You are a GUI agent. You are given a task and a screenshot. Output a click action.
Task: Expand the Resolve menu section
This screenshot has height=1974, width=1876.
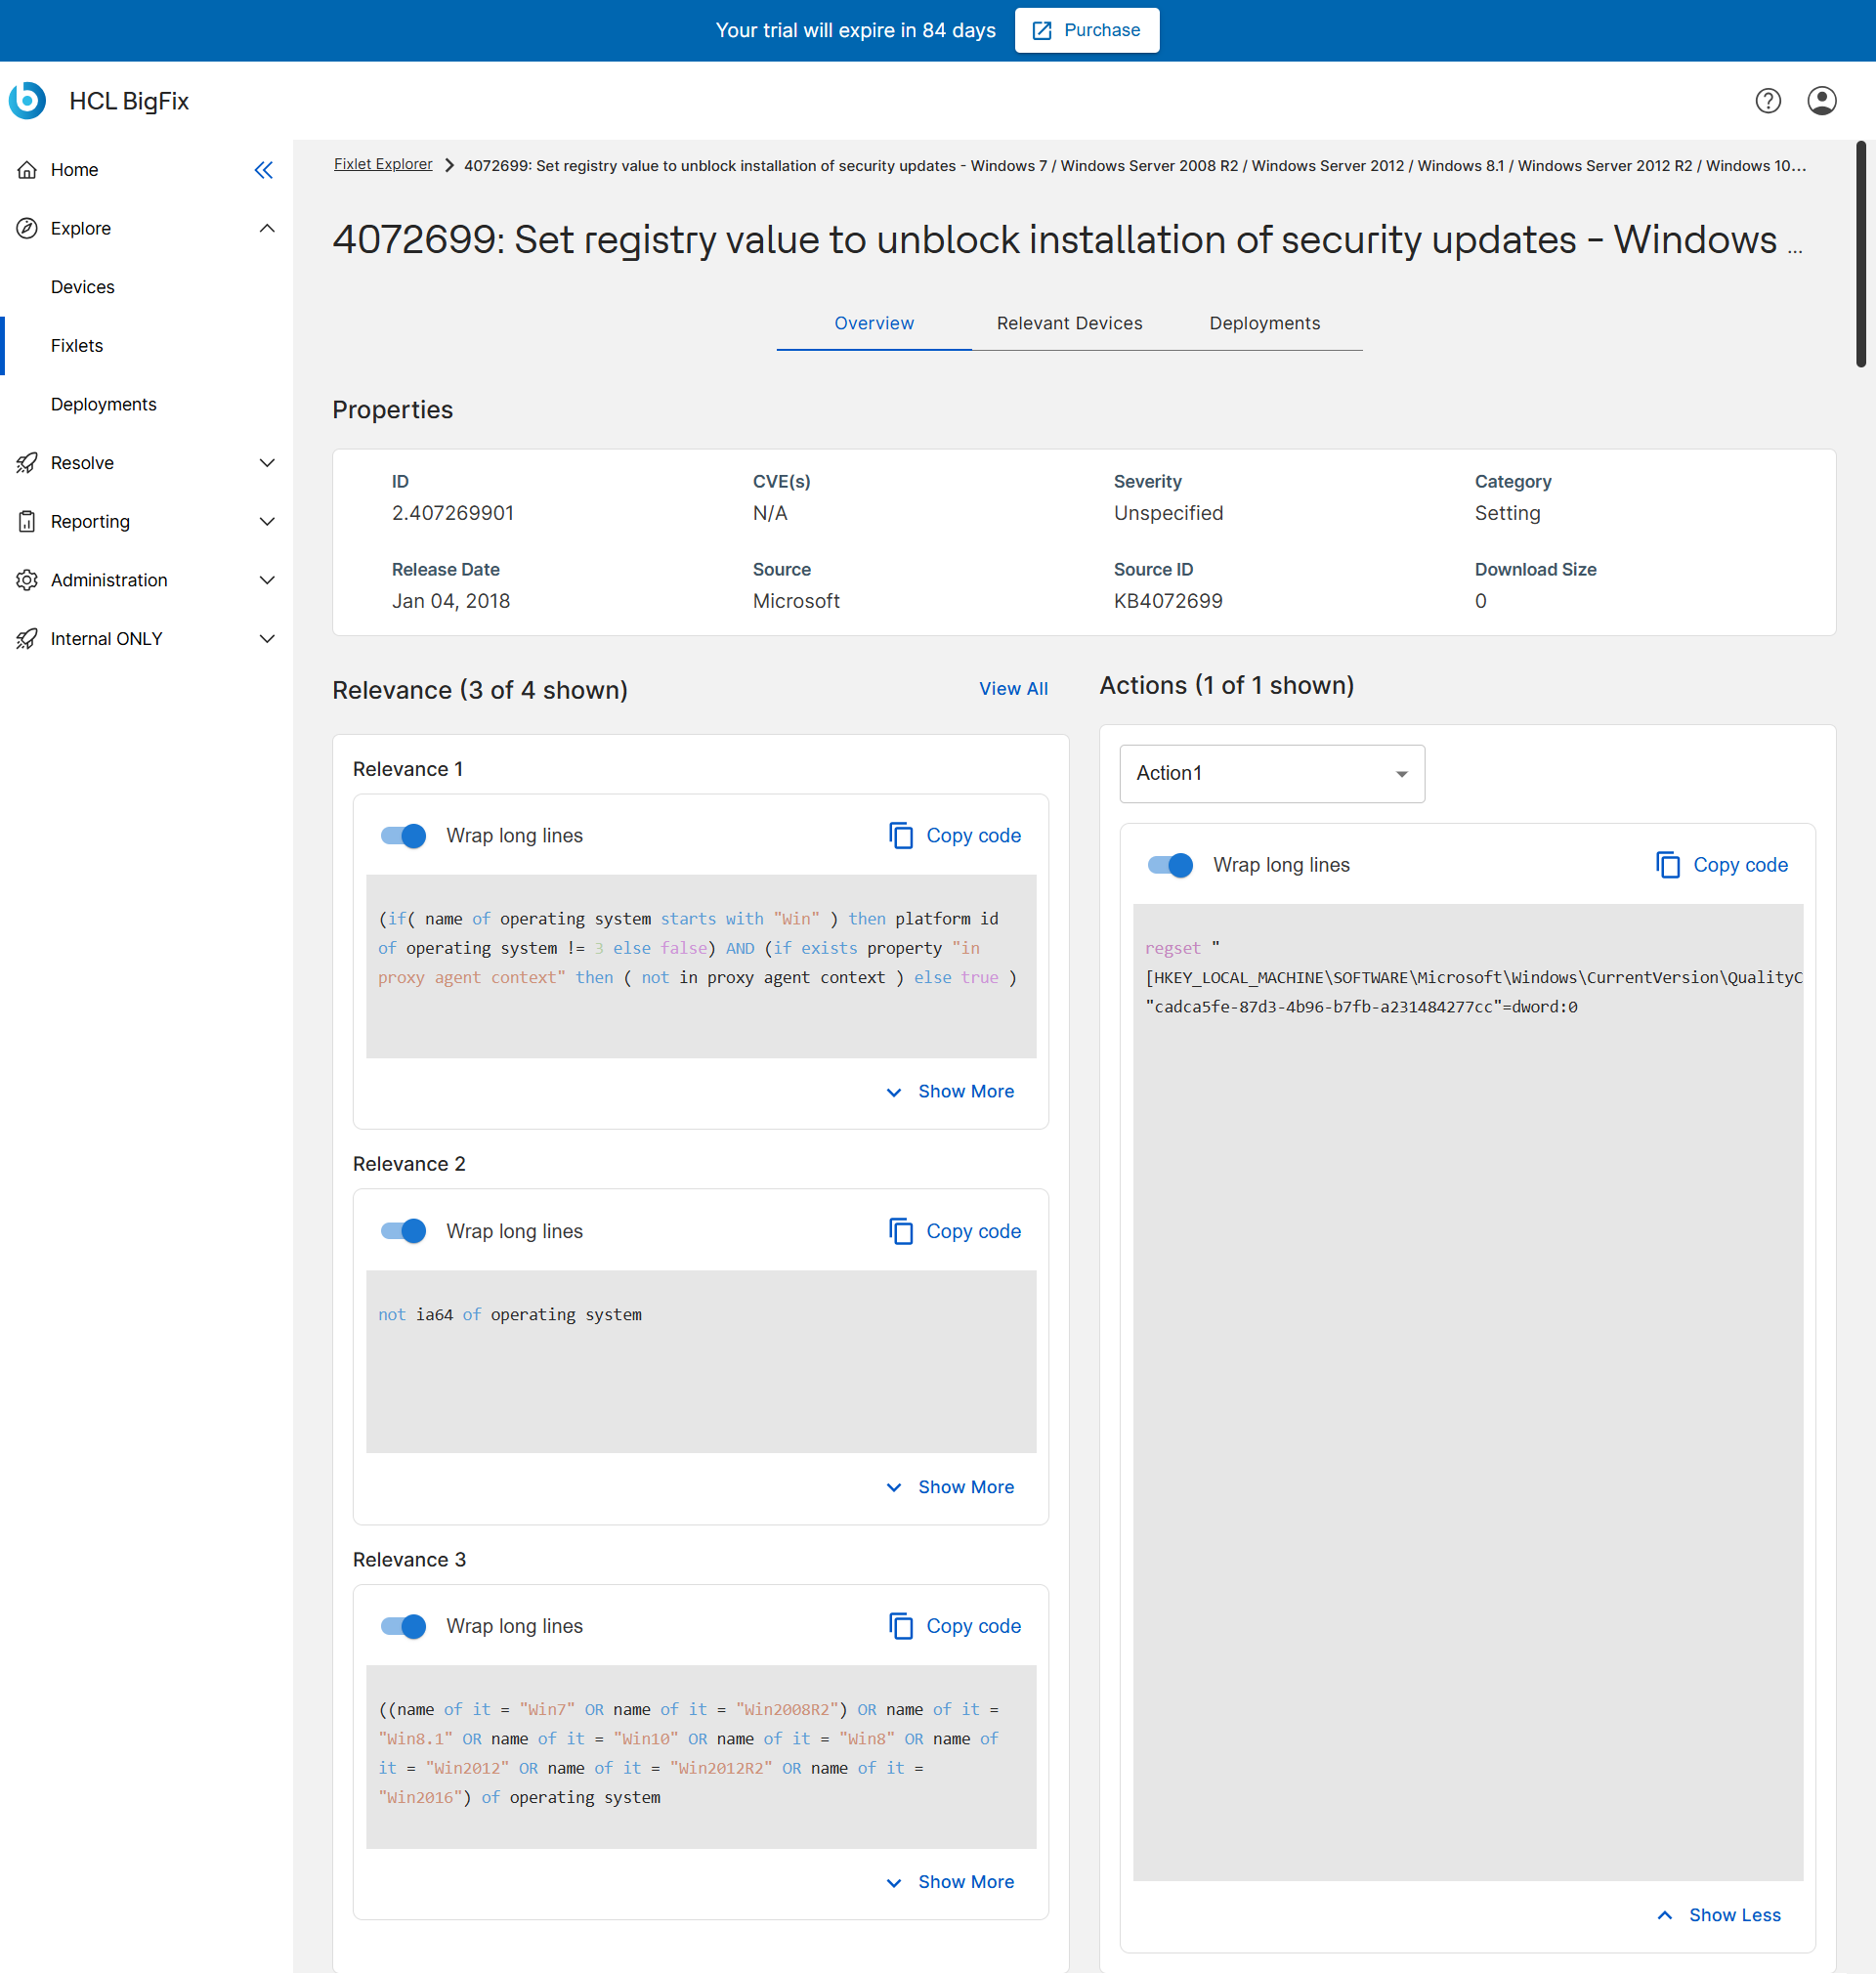pos(266,463)
